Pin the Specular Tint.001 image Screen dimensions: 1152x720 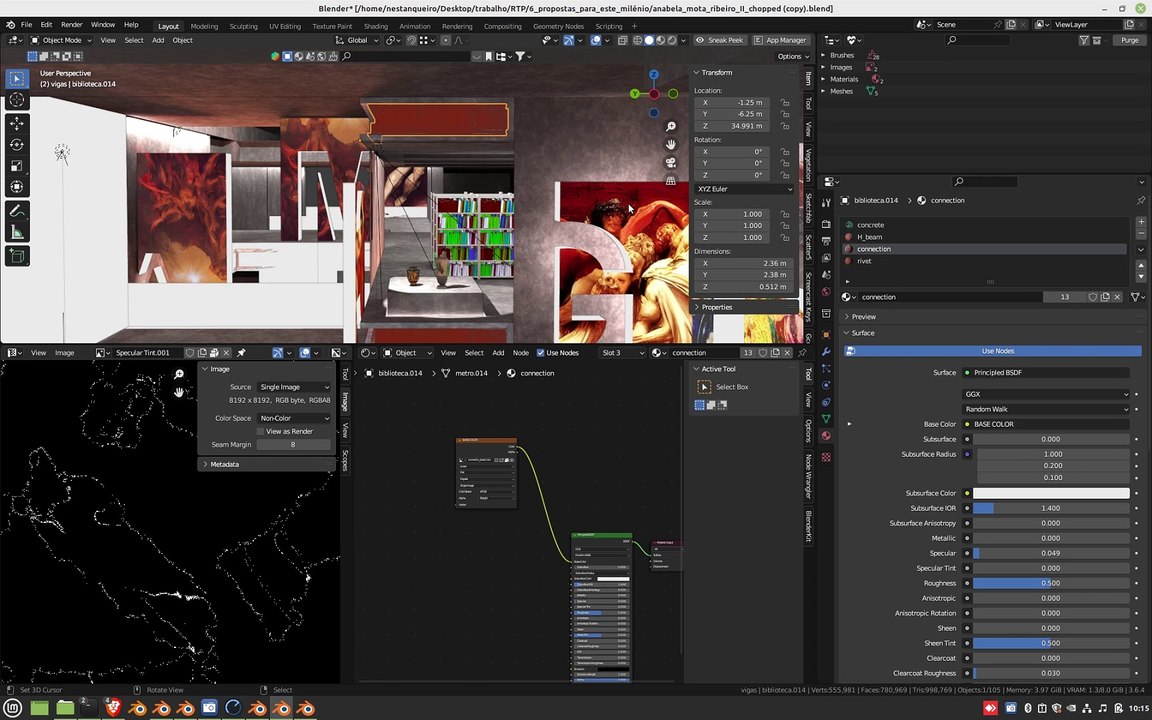tap(241, 353)
